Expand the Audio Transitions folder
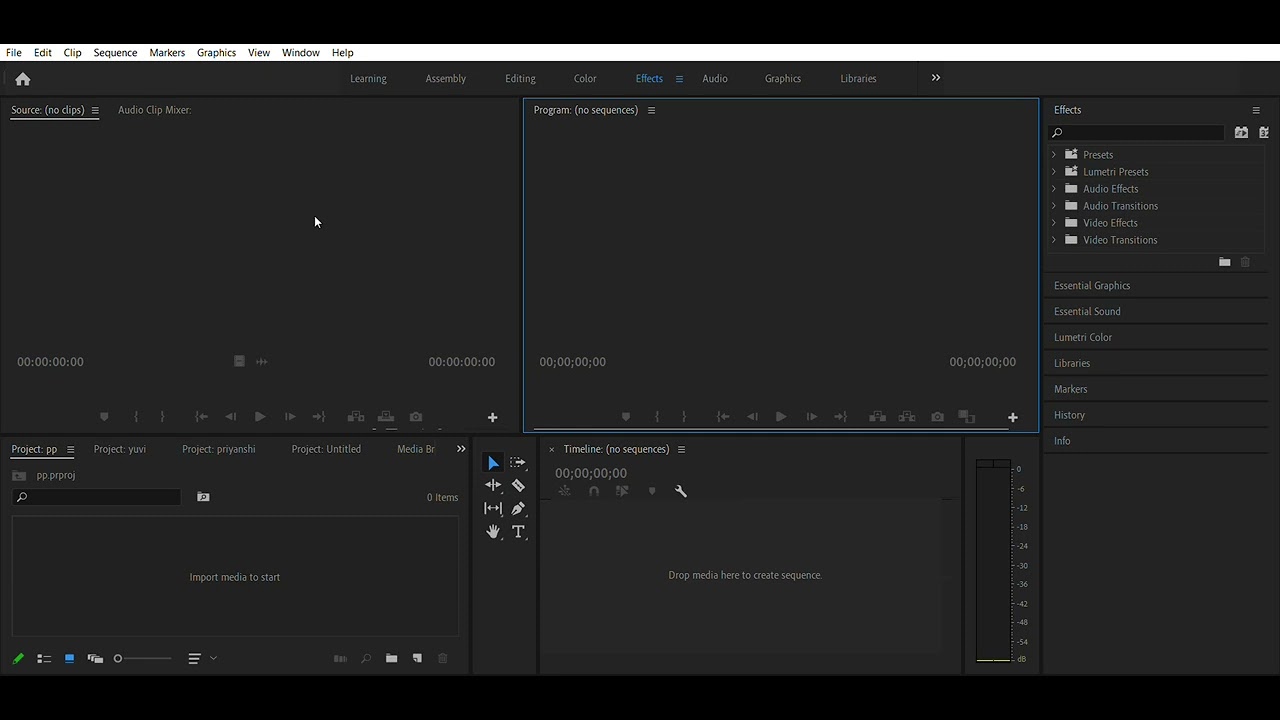The image size is (1280, 720). pos(1053,206)
